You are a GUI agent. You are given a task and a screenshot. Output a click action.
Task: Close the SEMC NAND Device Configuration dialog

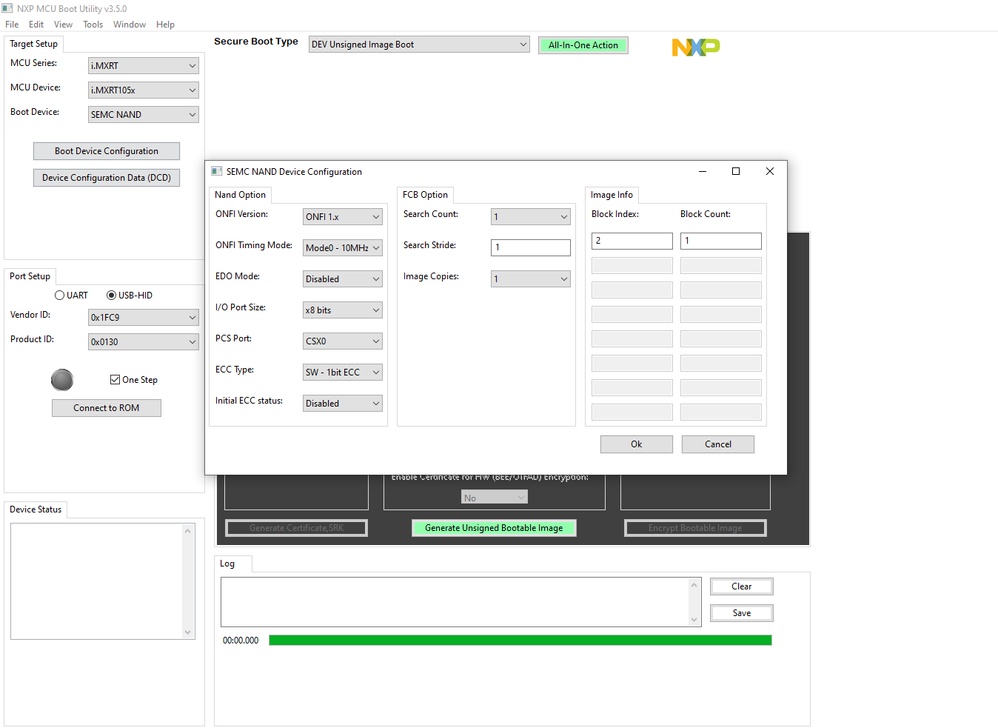pos(770,171)
